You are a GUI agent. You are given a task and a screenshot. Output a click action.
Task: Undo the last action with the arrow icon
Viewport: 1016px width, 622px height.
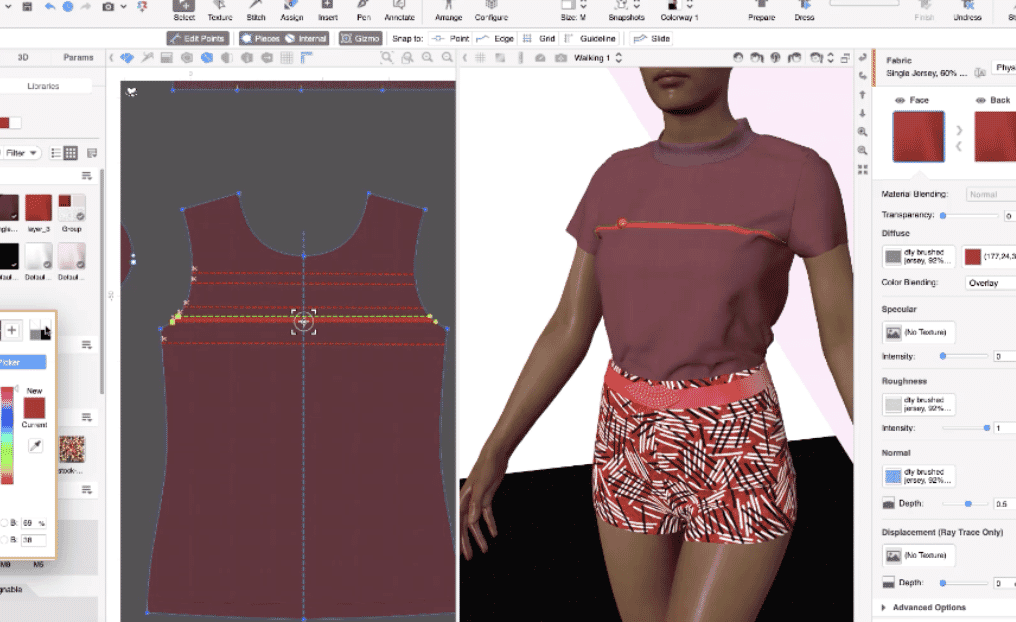tap(49, 6)
